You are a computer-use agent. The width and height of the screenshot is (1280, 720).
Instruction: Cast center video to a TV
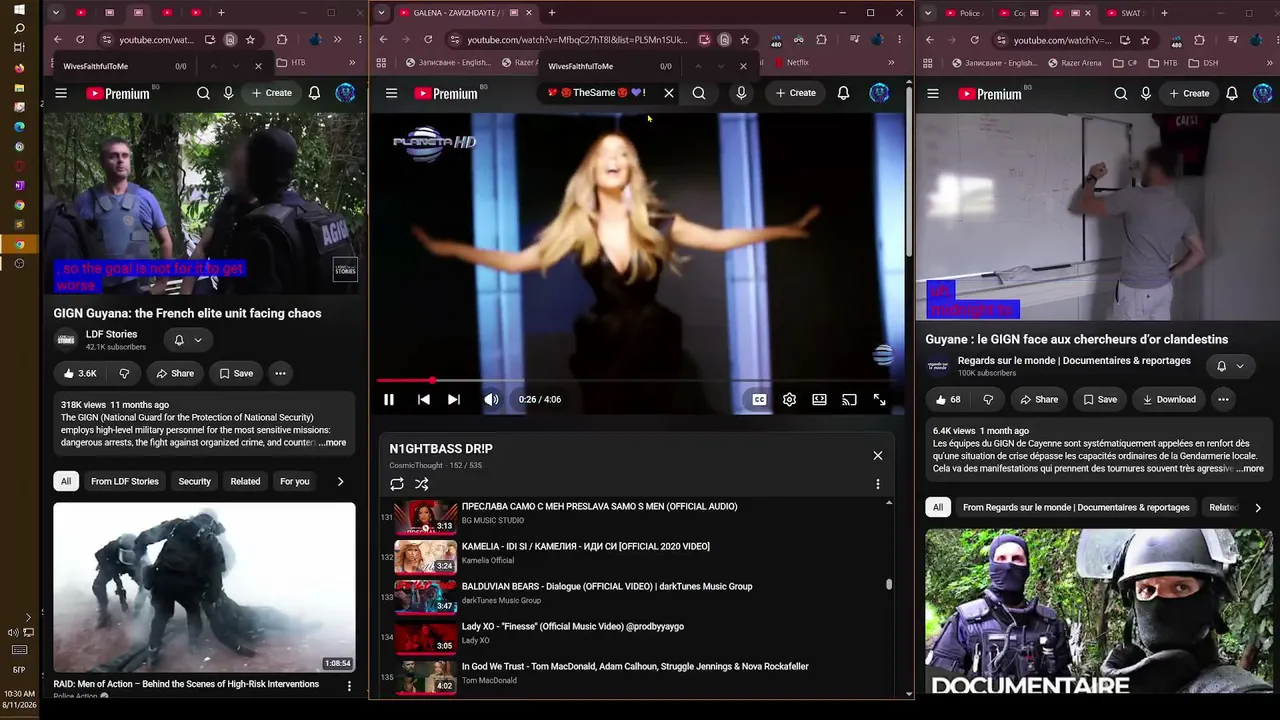[849, 399]
